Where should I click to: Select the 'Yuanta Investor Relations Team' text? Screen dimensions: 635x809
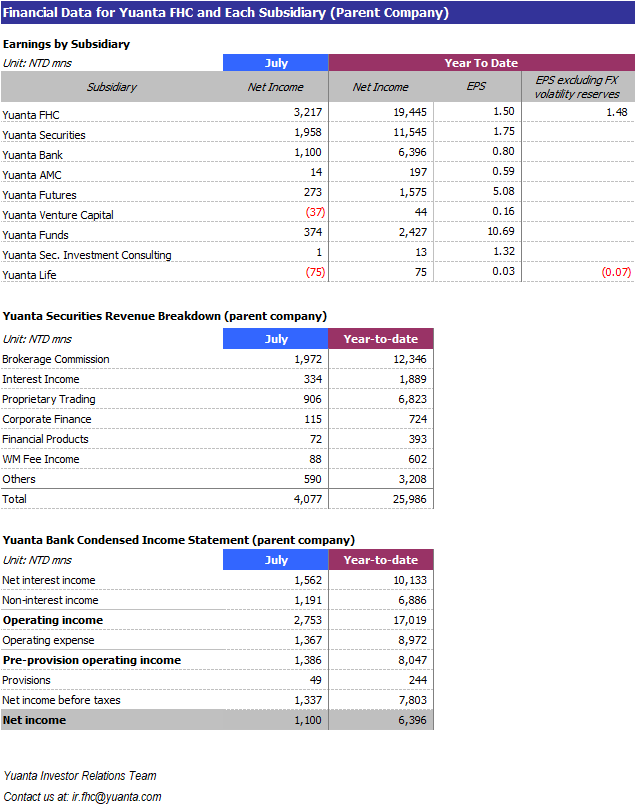point(80,775)
